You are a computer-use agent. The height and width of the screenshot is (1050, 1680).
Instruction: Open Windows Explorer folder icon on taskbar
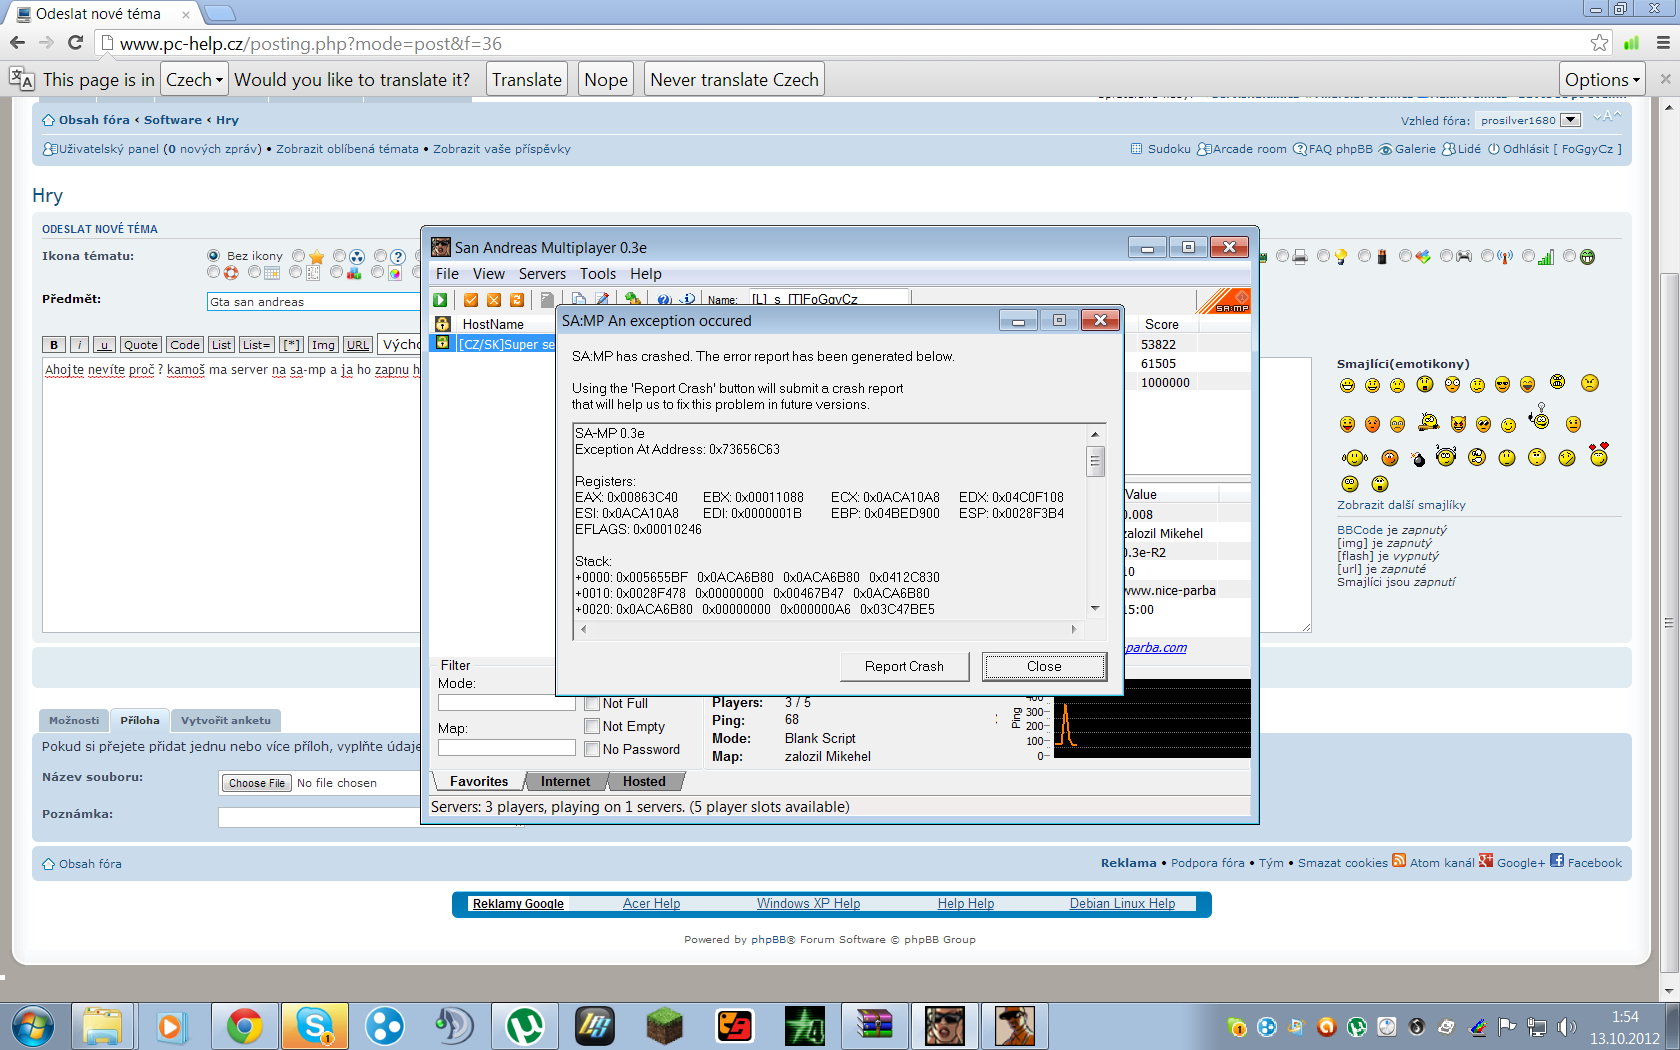102,1026
